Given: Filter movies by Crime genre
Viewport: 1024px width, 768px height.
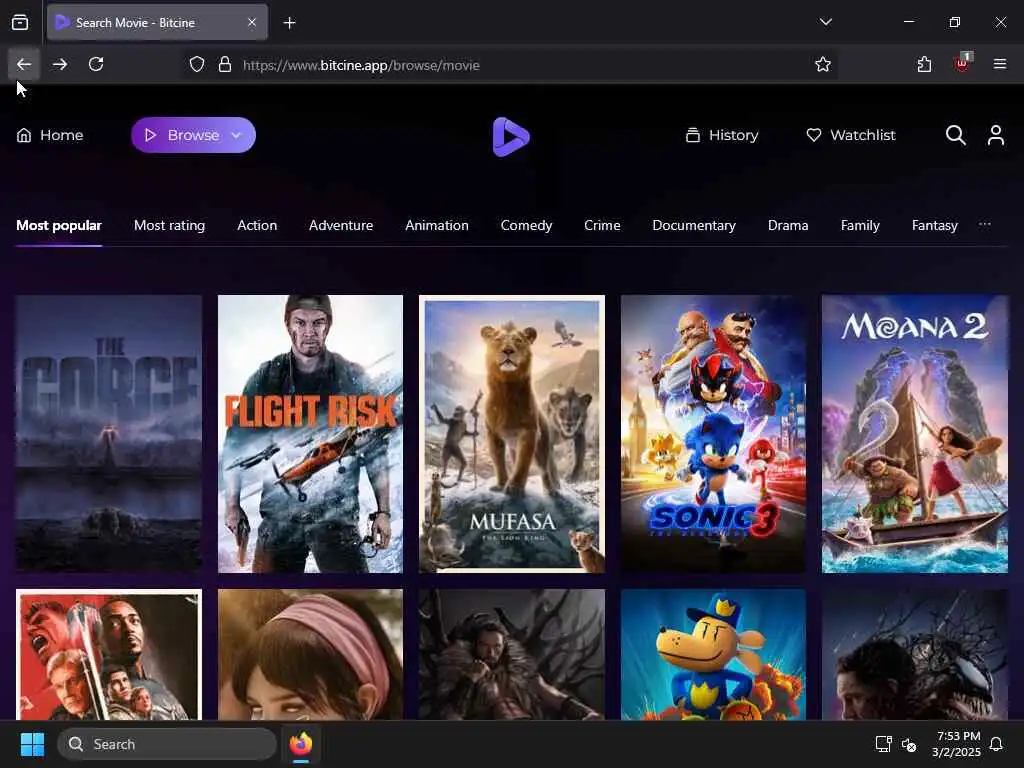Looking at the screenshot, I should (602, 225).
